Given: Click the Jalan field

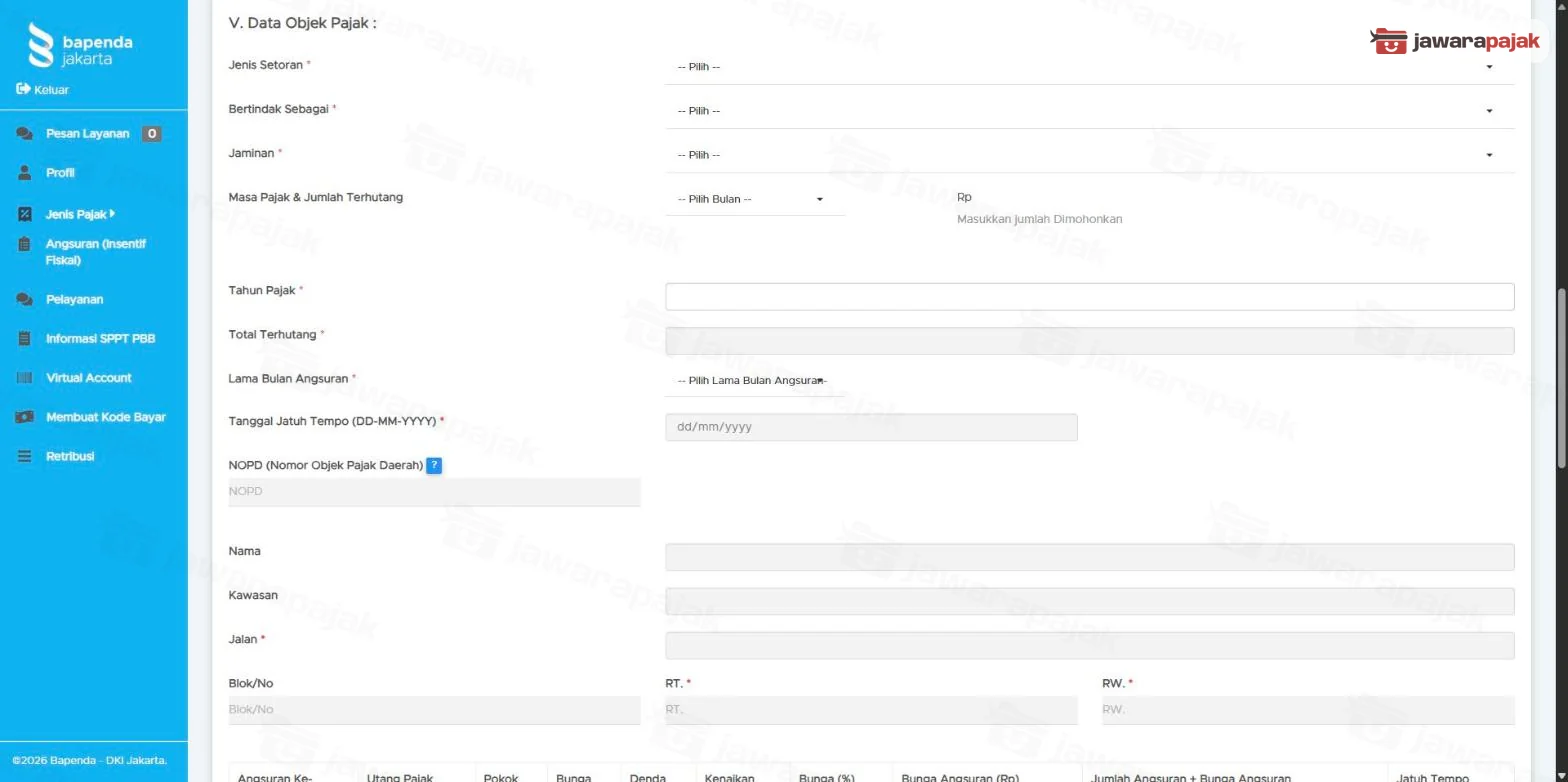Looking at the screenshot, I should point(1089,645).
